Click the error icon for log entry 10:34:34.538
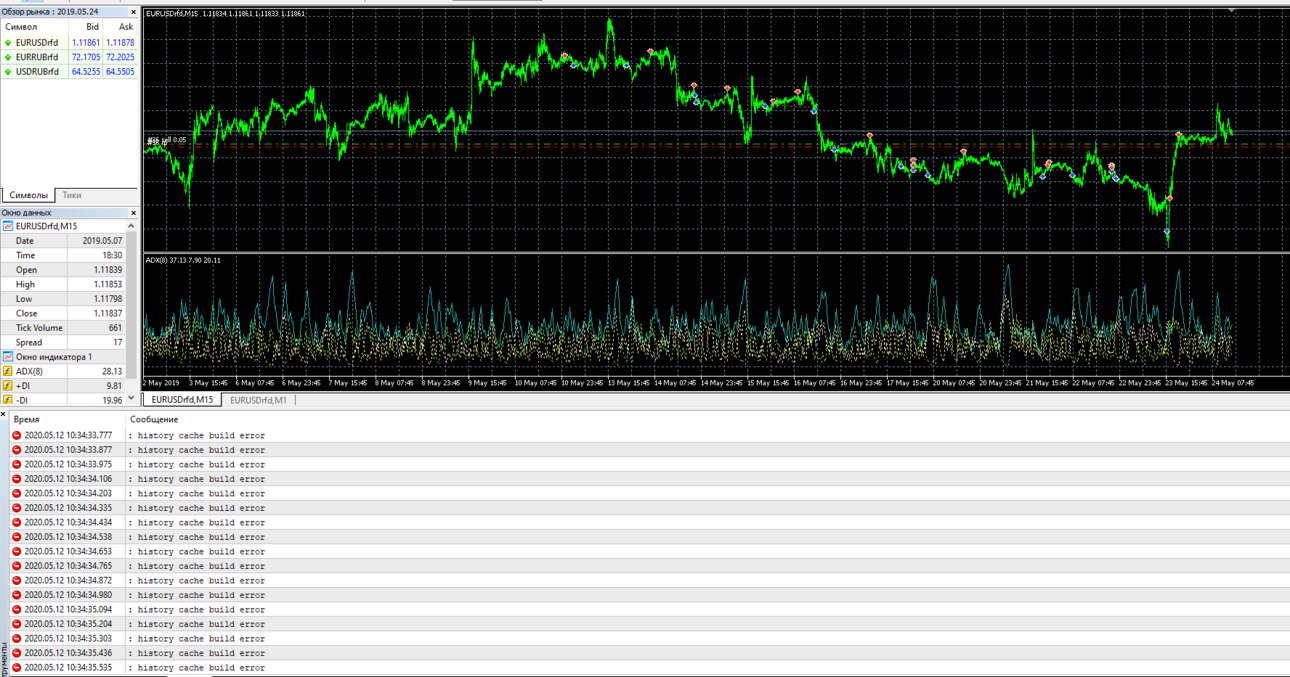Viewport: 1290px width, 677px height. [x=17, y=537]
